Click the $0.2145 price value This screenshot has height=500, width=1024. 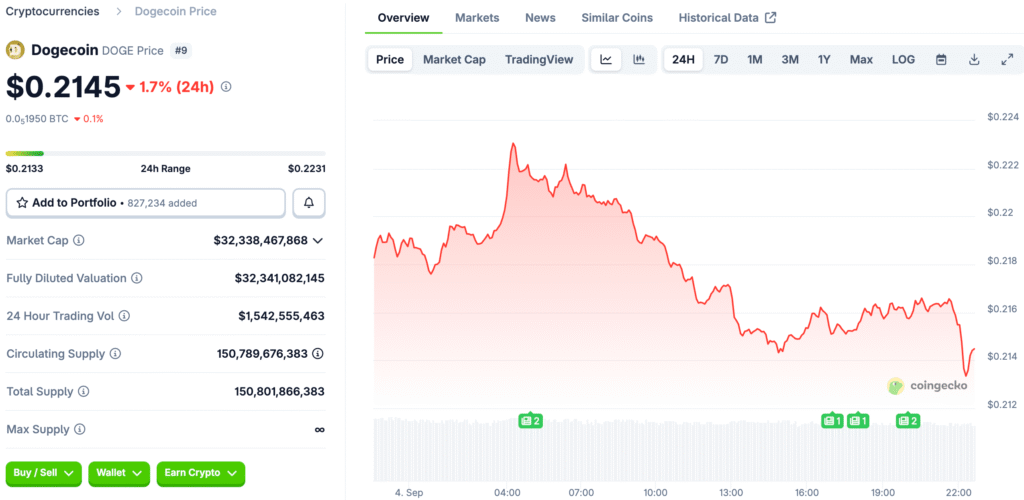[63, 87]
